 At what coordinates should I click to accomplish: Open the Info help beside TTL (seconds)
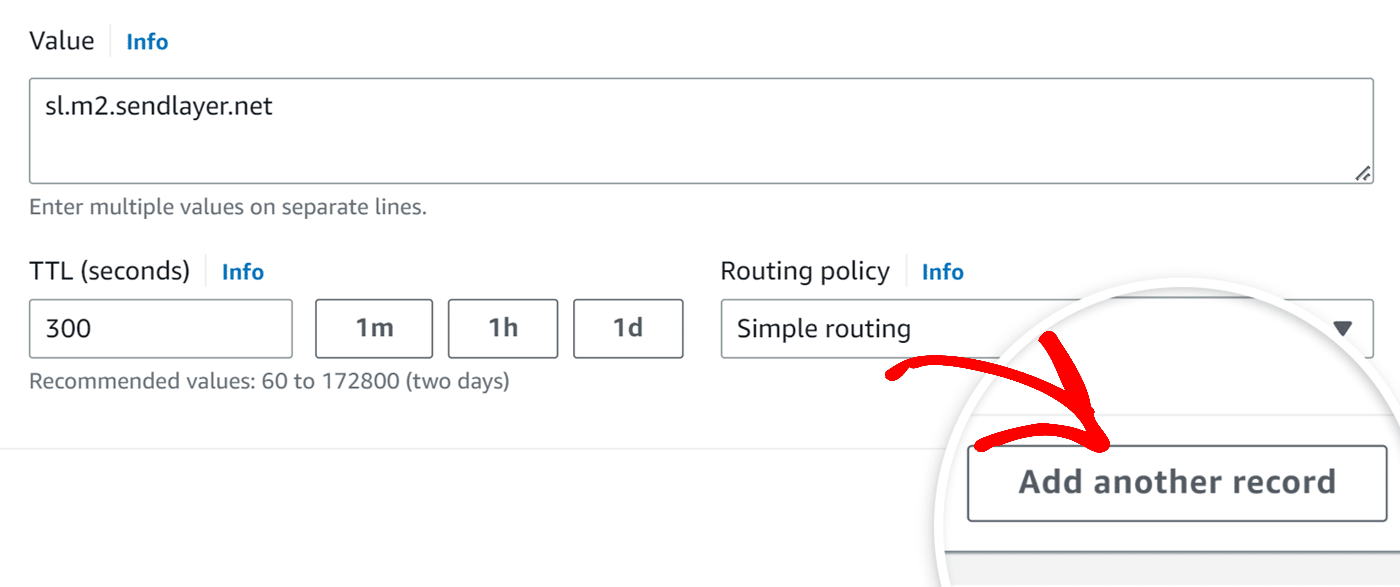242,272
